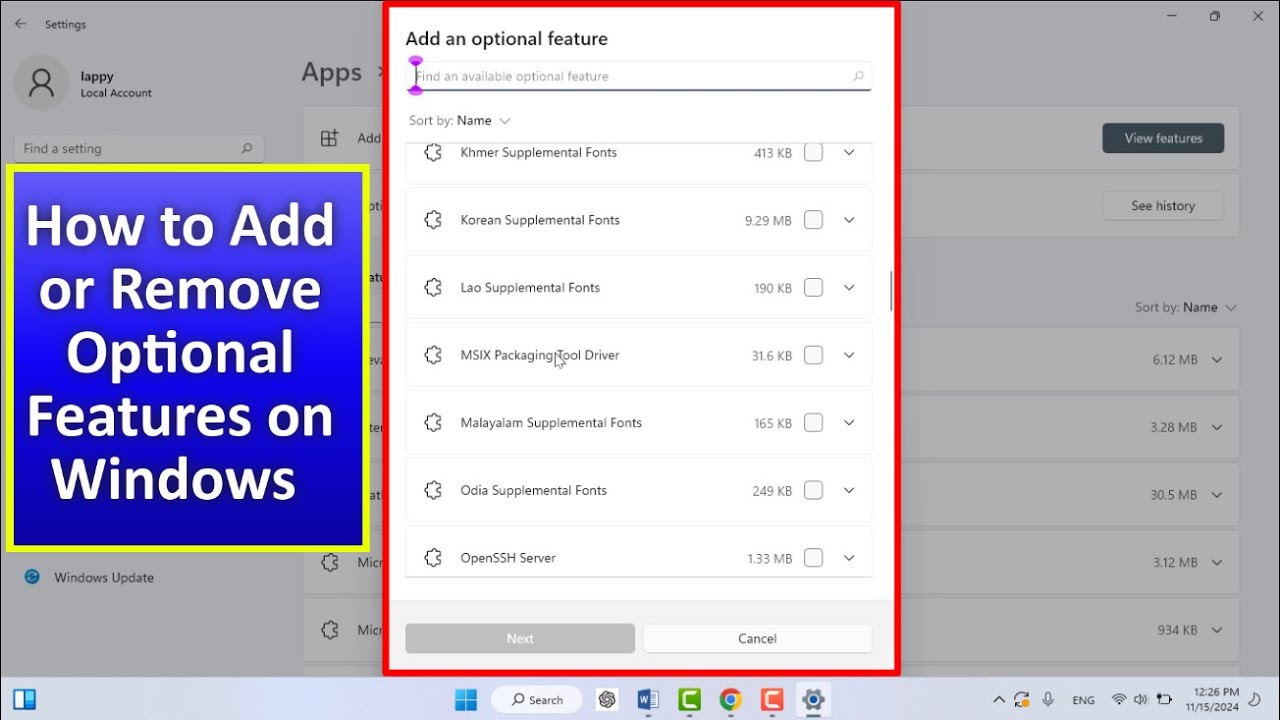Click the Settings gear taskbar icon
This screenshot has height=720, width=1280.
813,699
